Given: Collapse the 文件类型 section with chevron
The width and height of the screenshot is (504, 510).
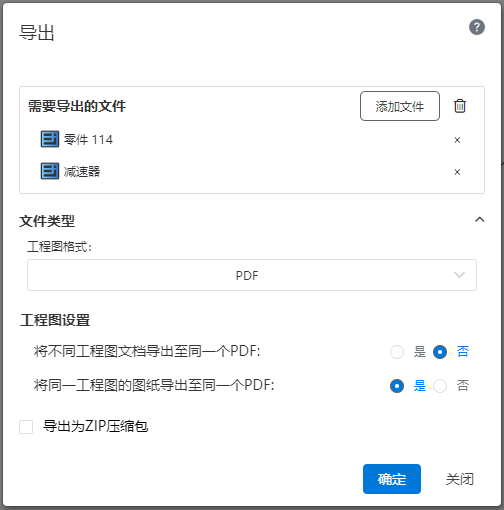Looking at the screenshot, I should click(479, 219).
